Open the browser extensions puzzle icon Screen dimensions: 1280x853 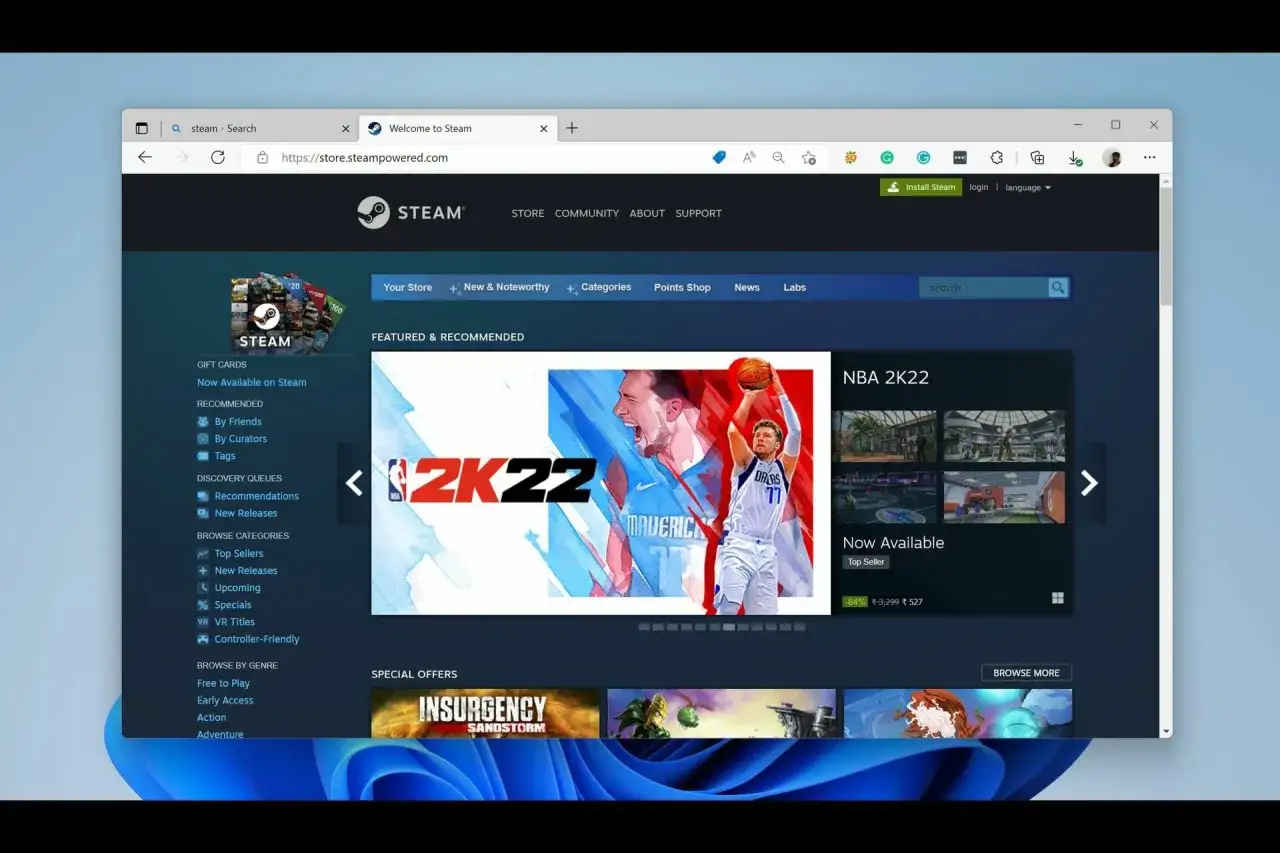[x=997, y=157]
